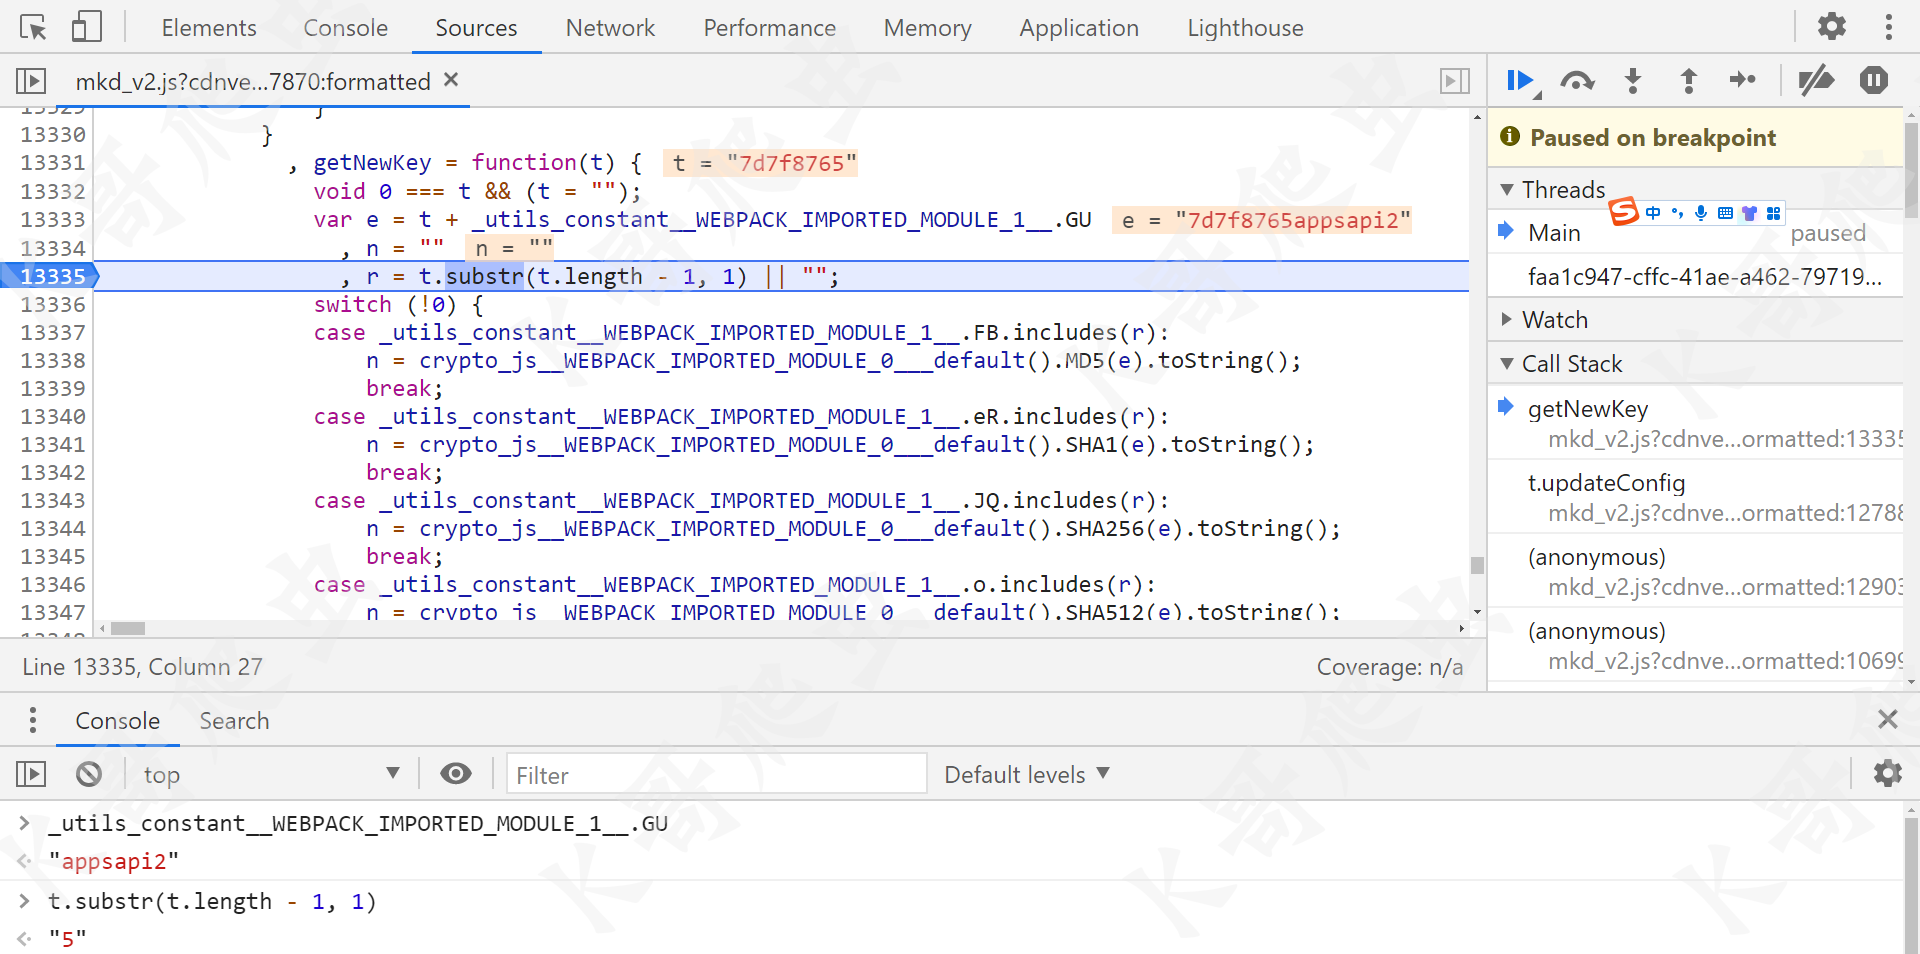The image size is (1920, 954).
Task: Open the Lighthouse panel
Action: coord(1245,28)
